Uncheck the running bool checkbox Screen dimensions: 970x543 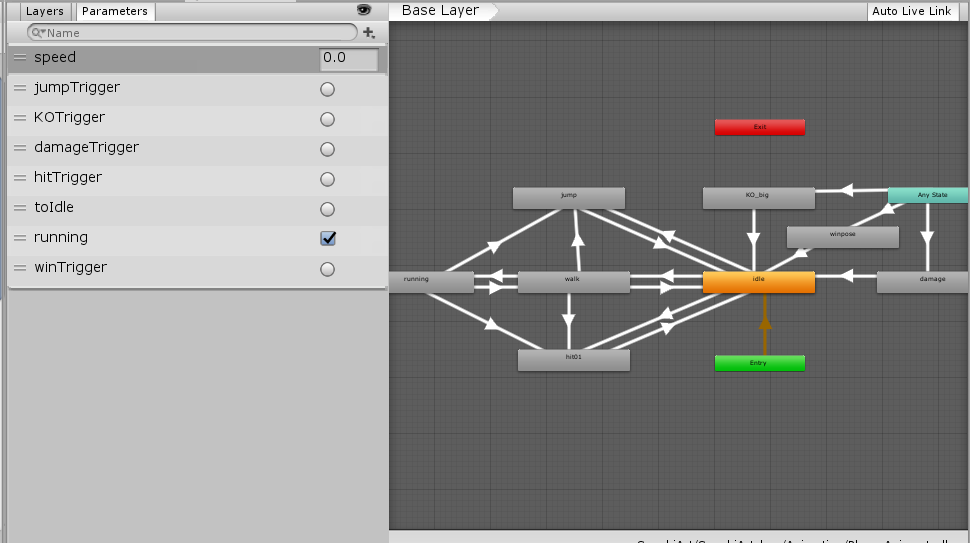pos(327,238)
